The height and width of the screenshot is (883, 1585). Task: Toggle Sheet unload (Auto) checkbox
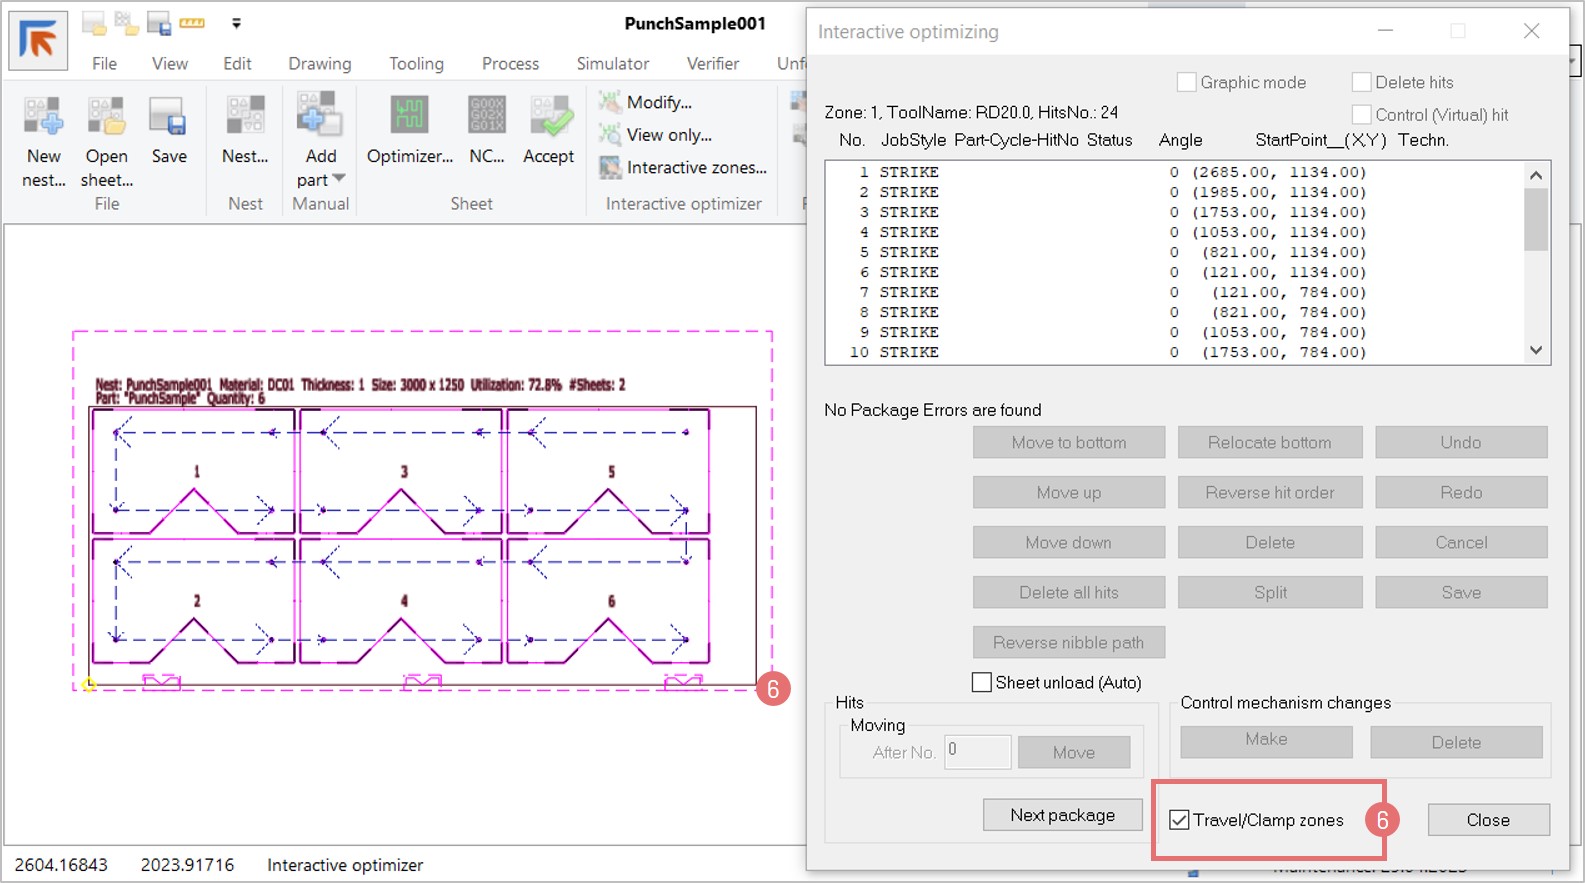point(982,682)
